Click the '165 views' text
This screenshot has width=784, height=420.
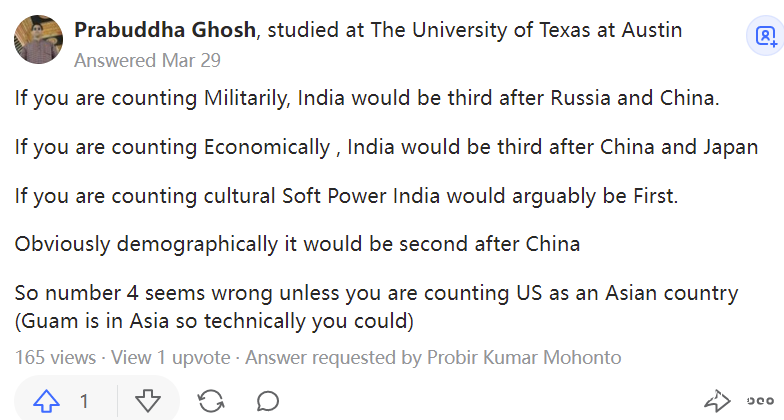(x=55, y=357)
